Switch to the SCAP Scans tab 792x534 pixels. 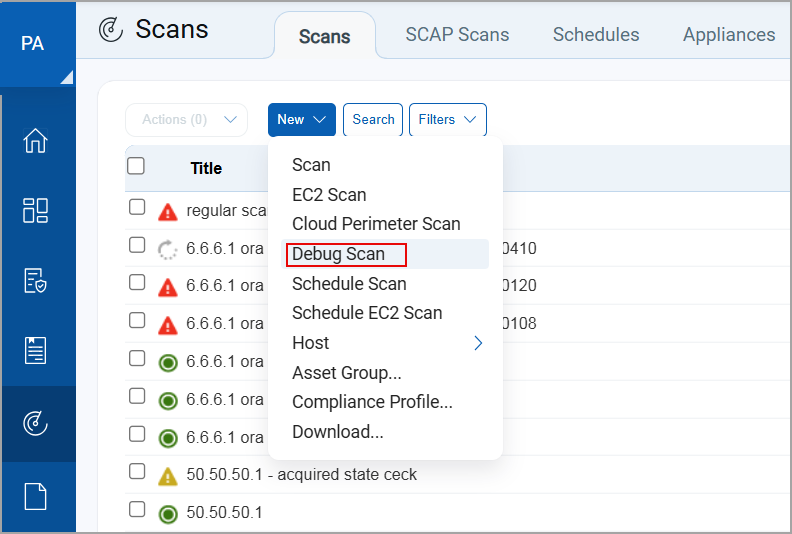[457, 34]
